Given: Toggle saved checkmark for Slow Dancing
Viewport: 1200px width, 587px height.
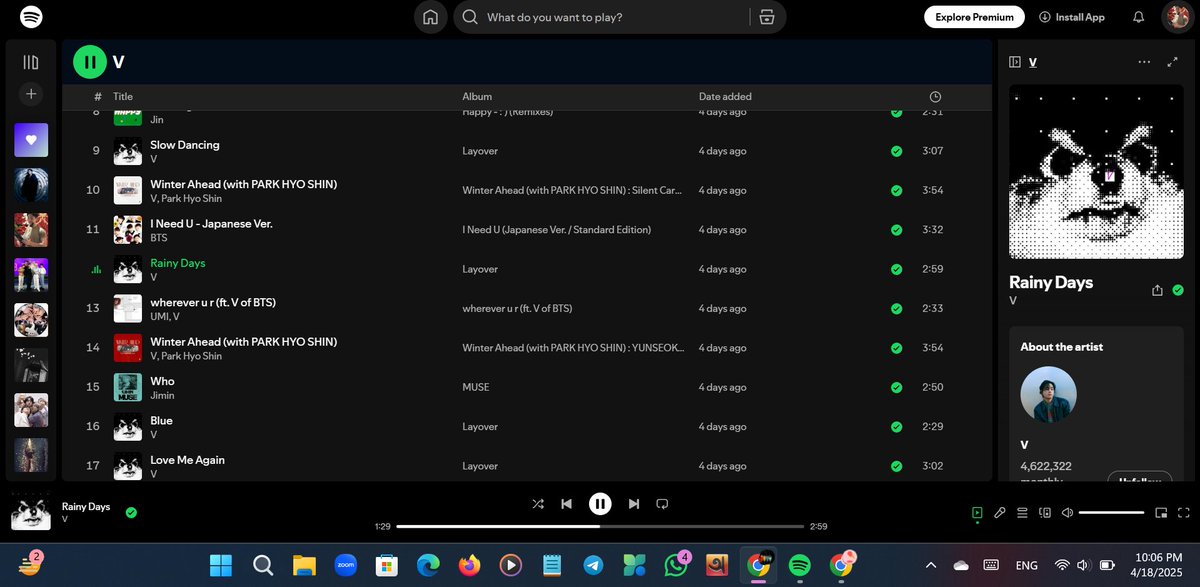Looking at the screenshot, I should [896, 151].
